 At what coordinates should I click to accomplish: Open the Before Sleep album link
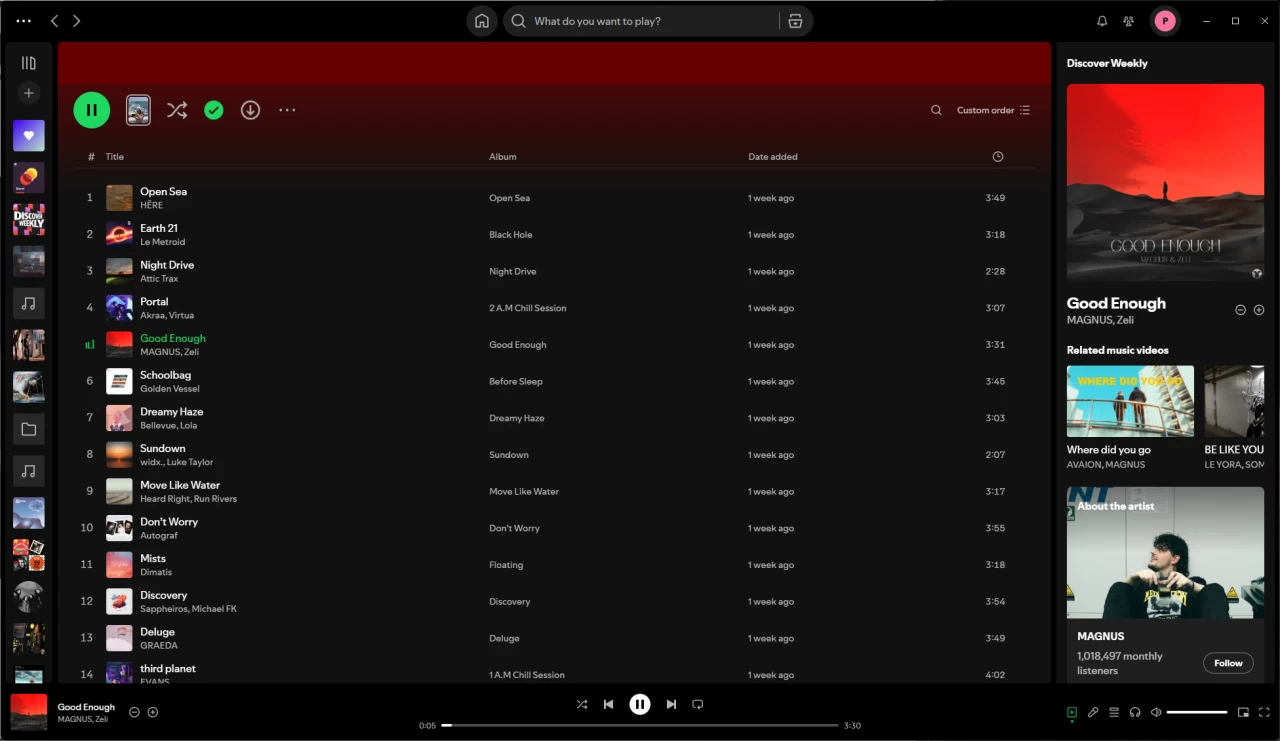tap(516, 382)
